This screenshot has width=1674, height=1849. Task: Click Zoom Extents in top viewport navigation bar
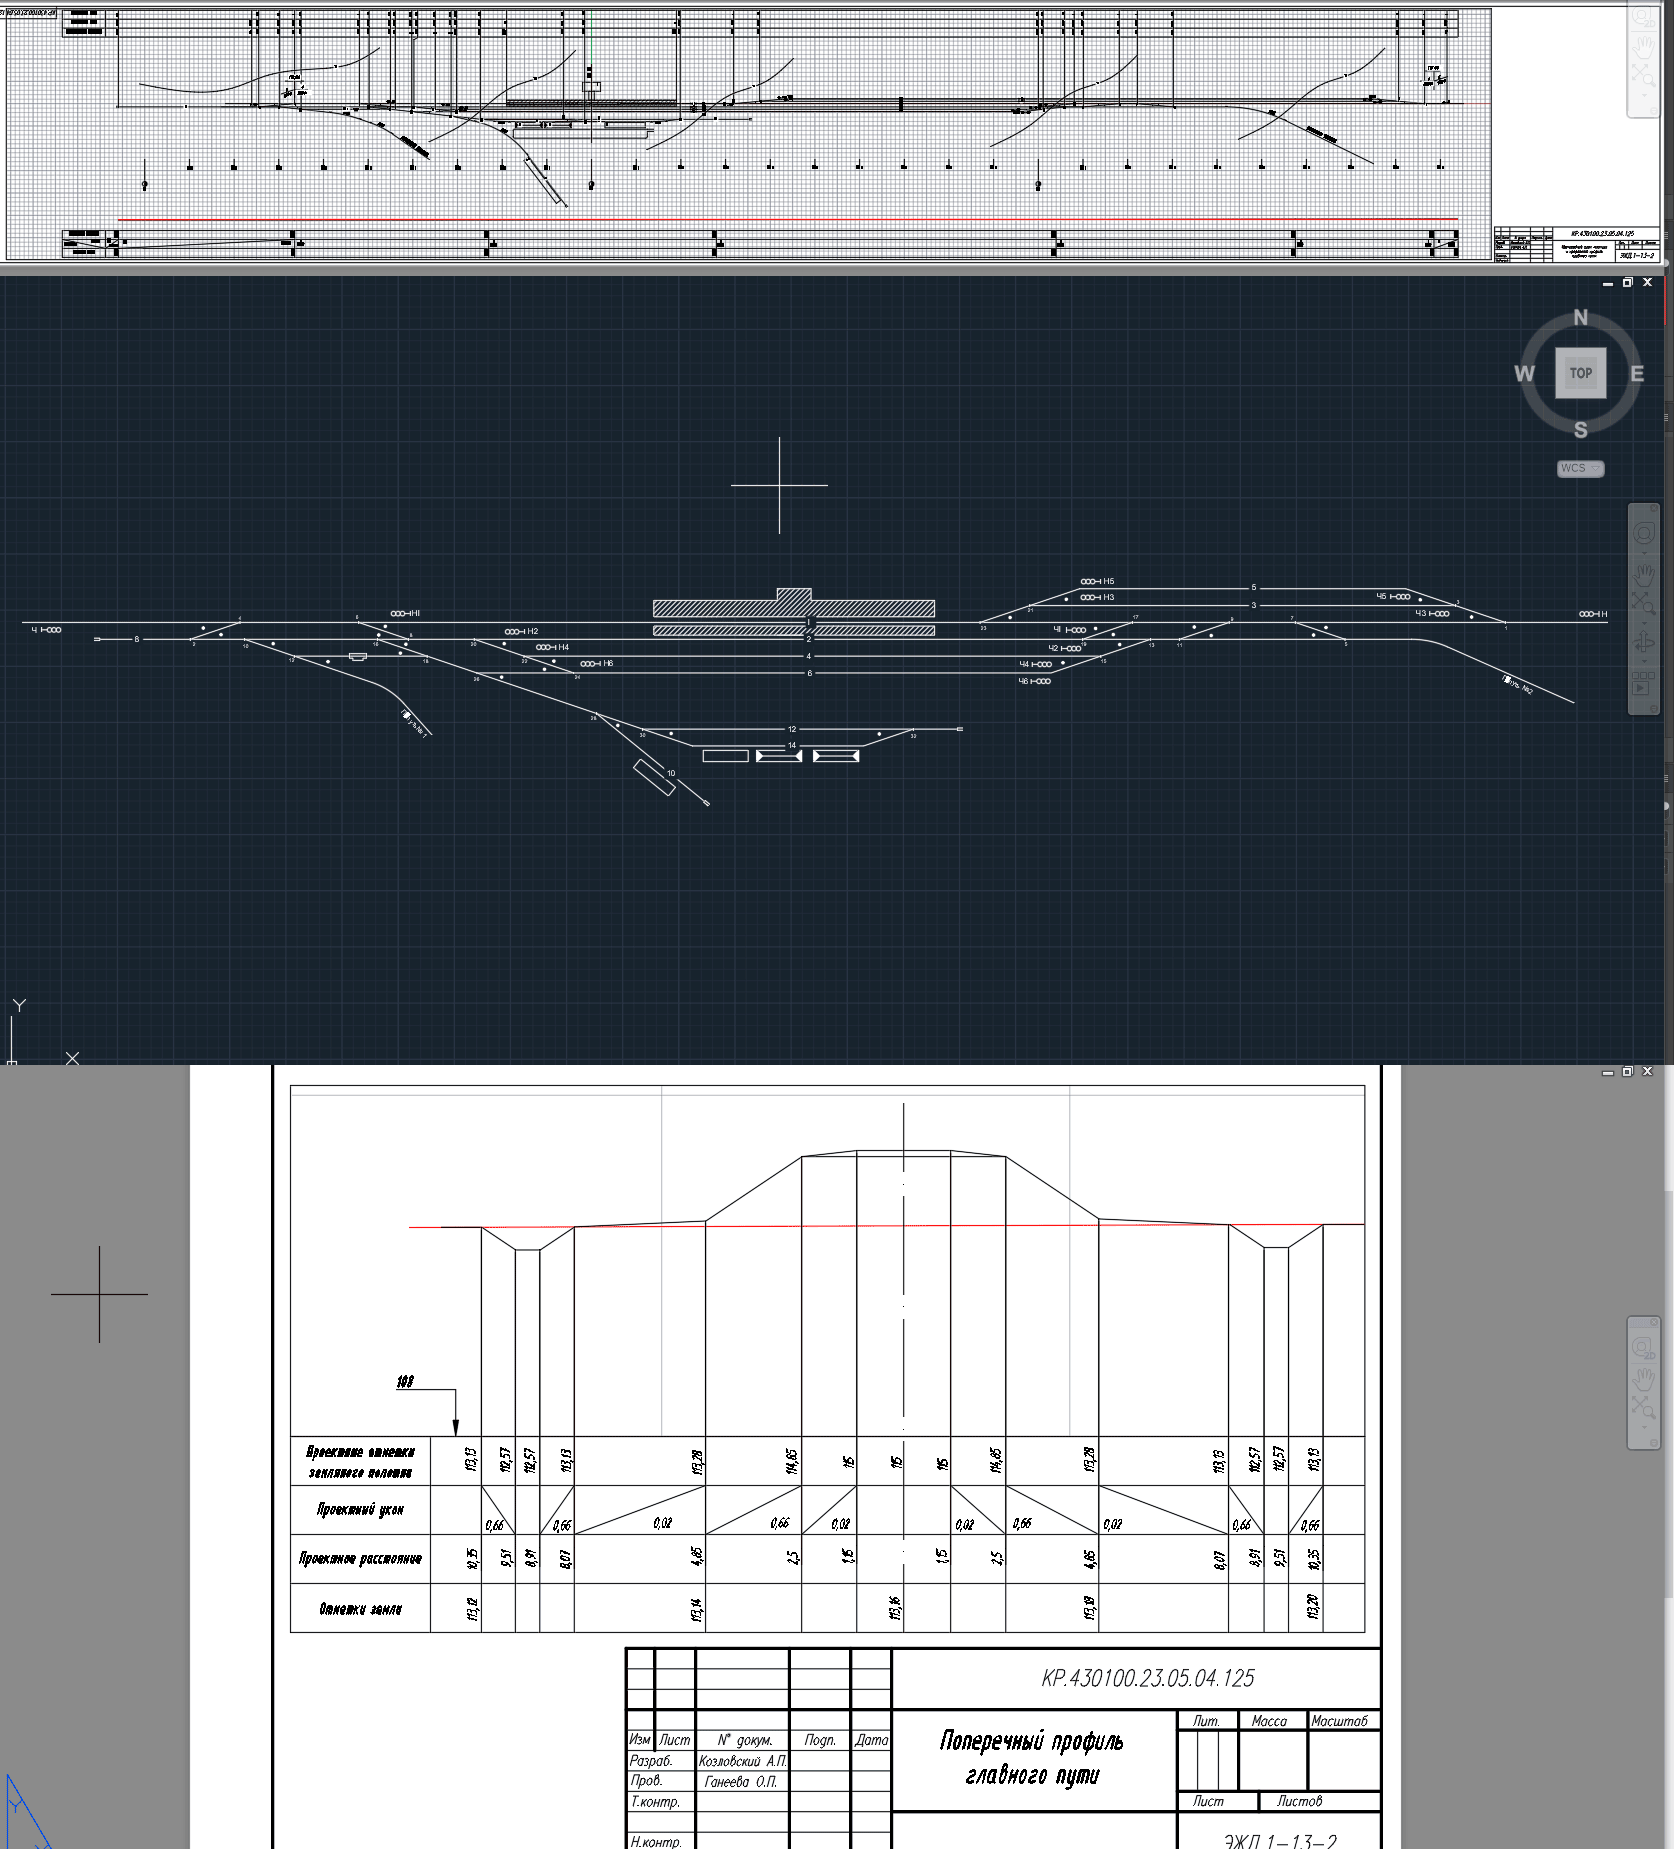pos(1644,74)
